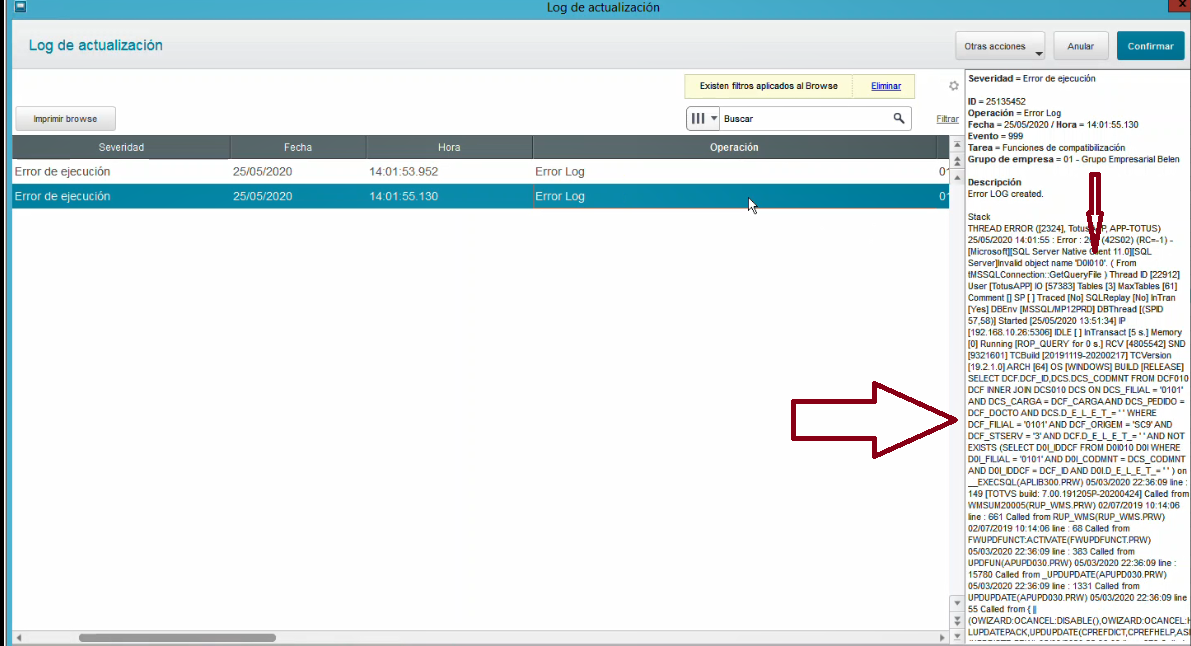1191x646 pixels.
Task: Click the horizontal scrollbar thumb
Action: tap(177, 638)
